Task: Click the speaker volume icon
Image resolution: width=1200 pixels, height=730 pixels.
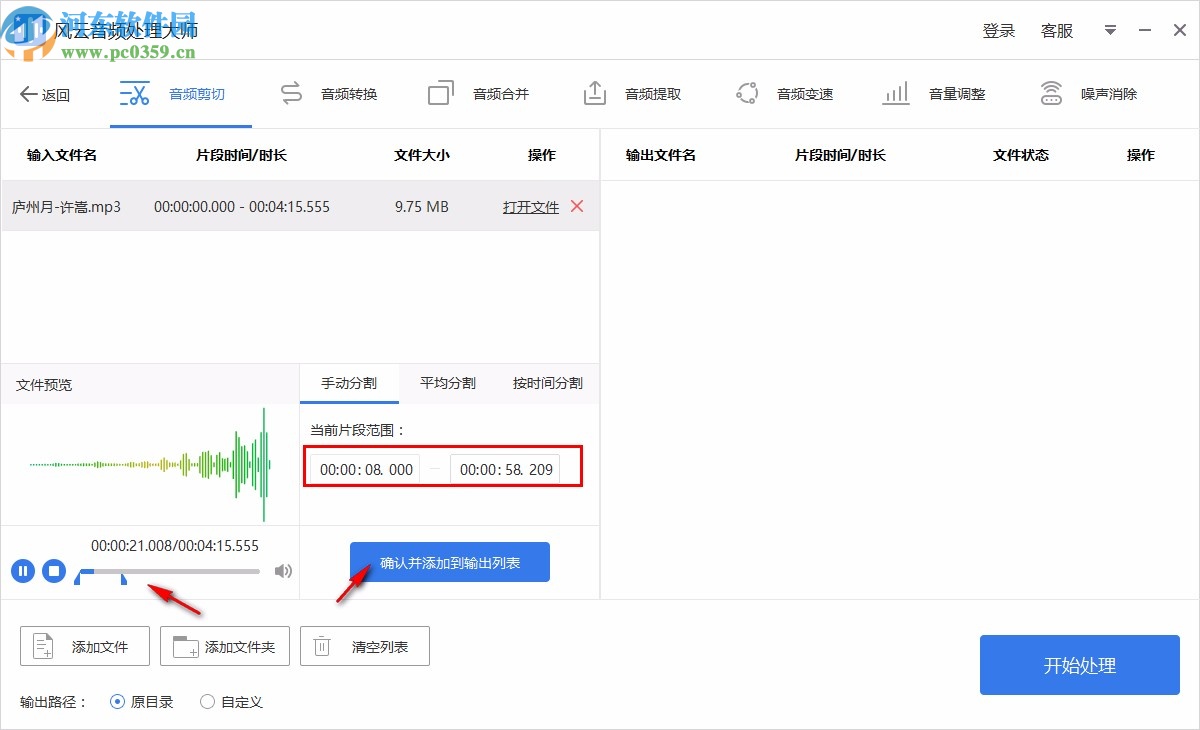Action: [283, 571]
